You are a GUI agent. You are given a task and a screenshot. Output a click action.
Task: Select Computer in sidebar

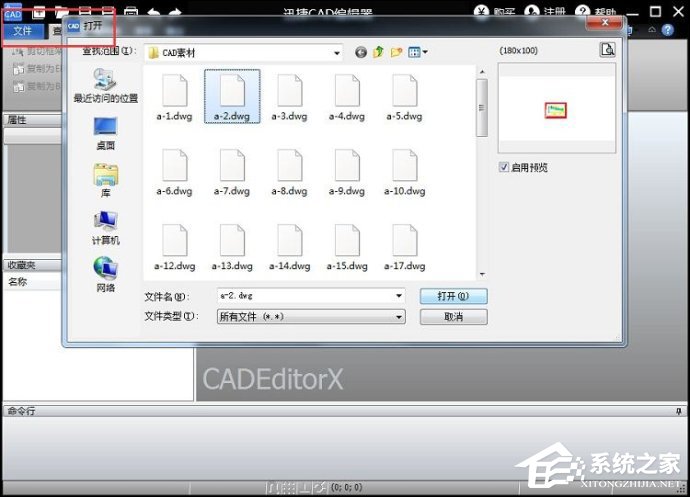coord(105,229)
